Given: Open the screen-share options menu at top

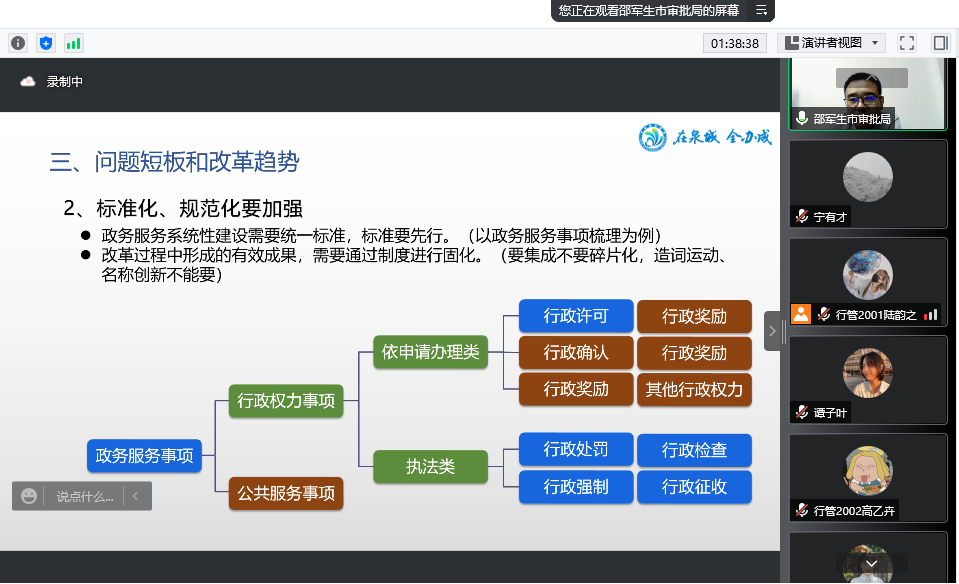Looking at the screenshot, I should tap(762, 10).
